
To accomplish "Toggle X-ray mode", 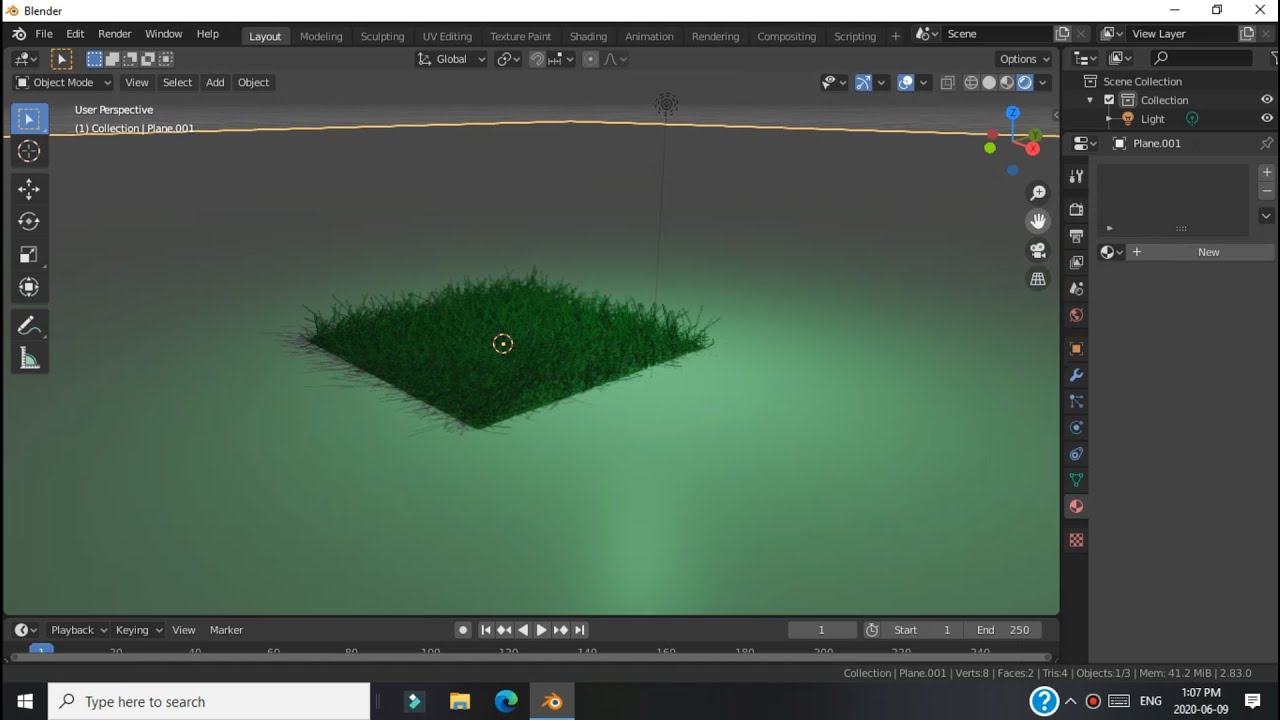I will coord(947,83).
